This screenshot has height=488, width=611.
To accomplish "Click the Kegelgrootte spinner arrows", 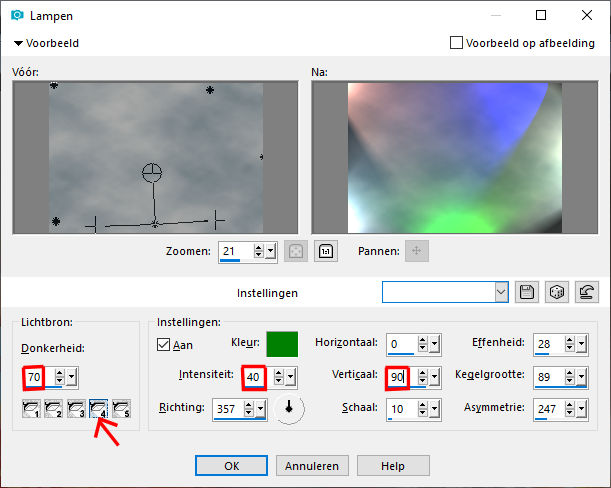I will click(569, 377).
